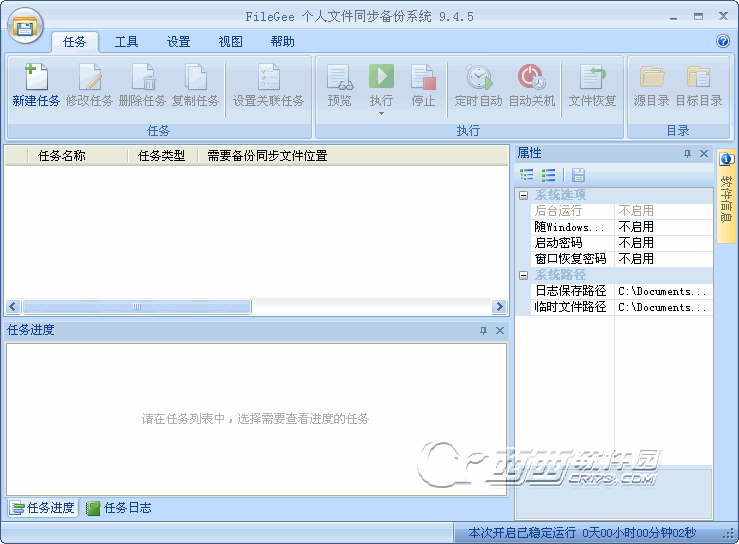Viewport: 739px width, 544px height.
Task: Open the 工具 ribbon tab
Action: tap(126, 42)
